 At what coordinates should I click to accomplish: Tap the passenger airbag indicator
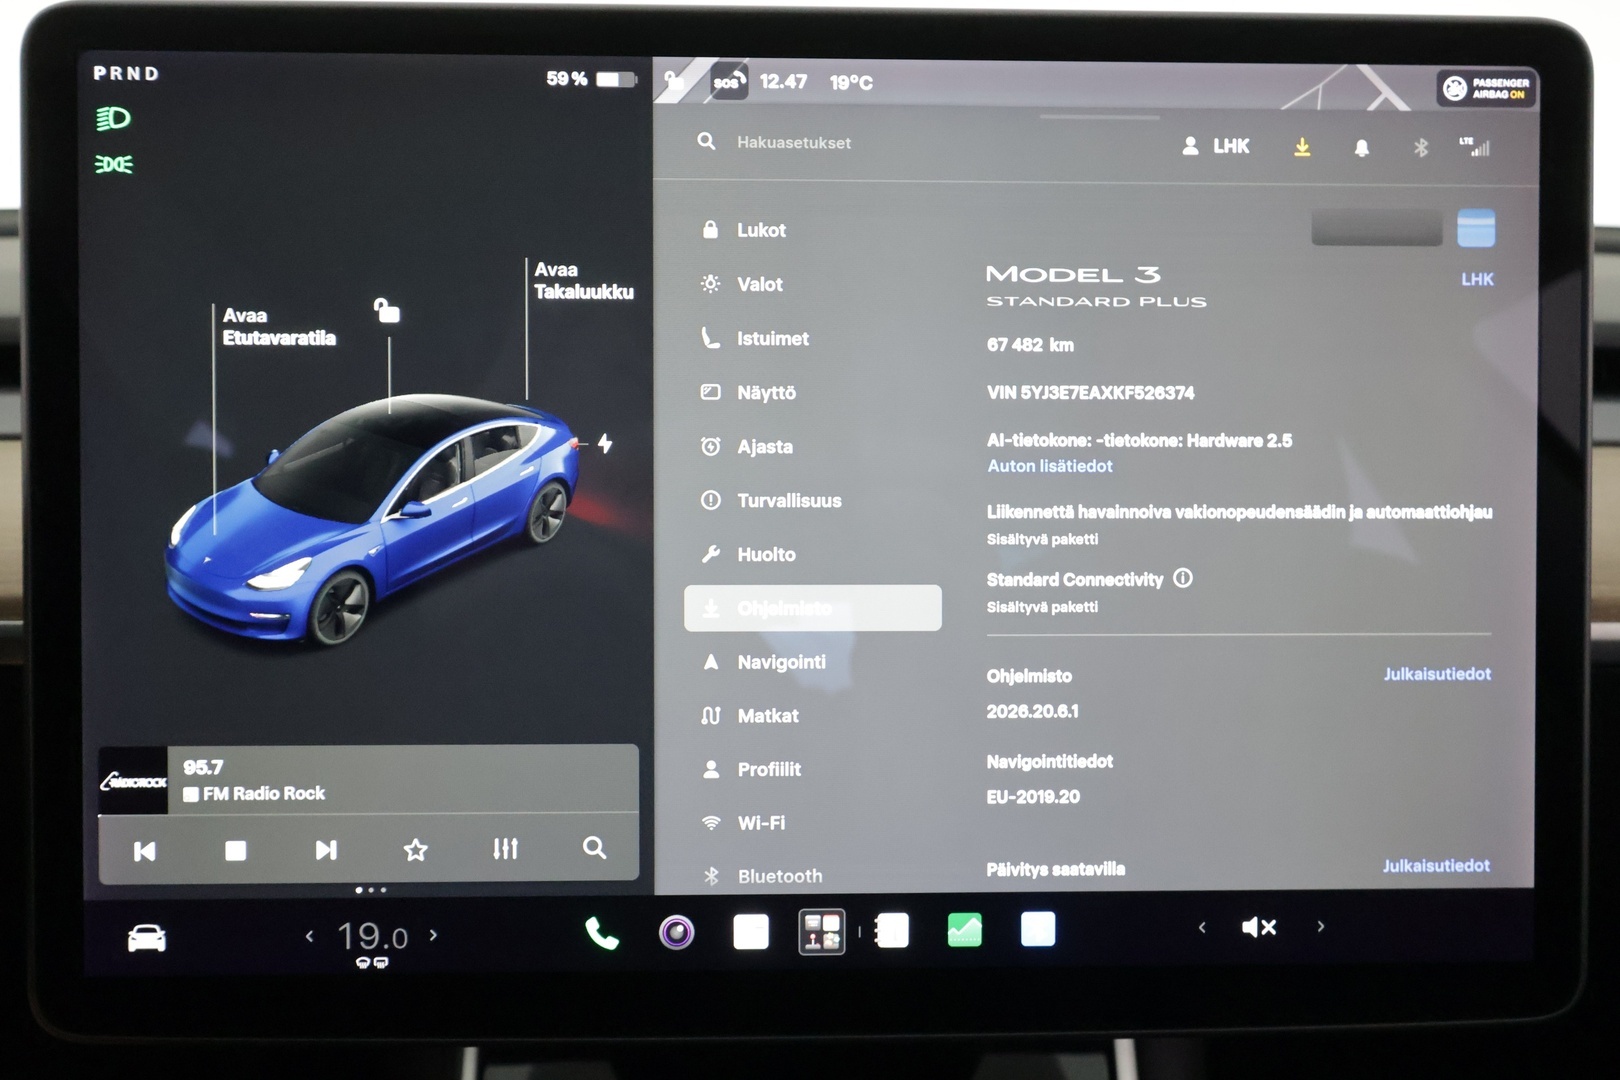pos(1486,89)
